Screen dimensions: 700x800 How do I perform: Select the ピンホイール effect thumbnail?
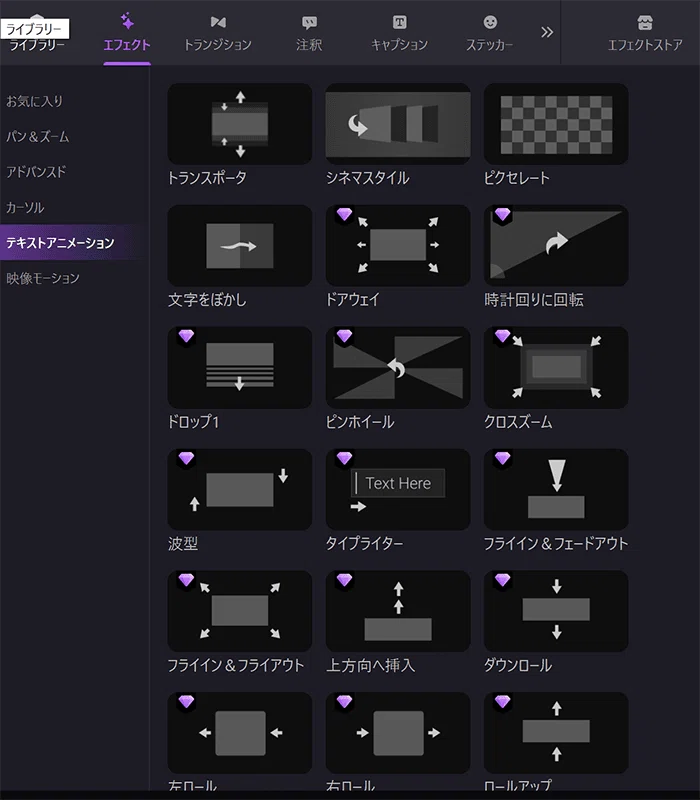click(x=398, y=367)
